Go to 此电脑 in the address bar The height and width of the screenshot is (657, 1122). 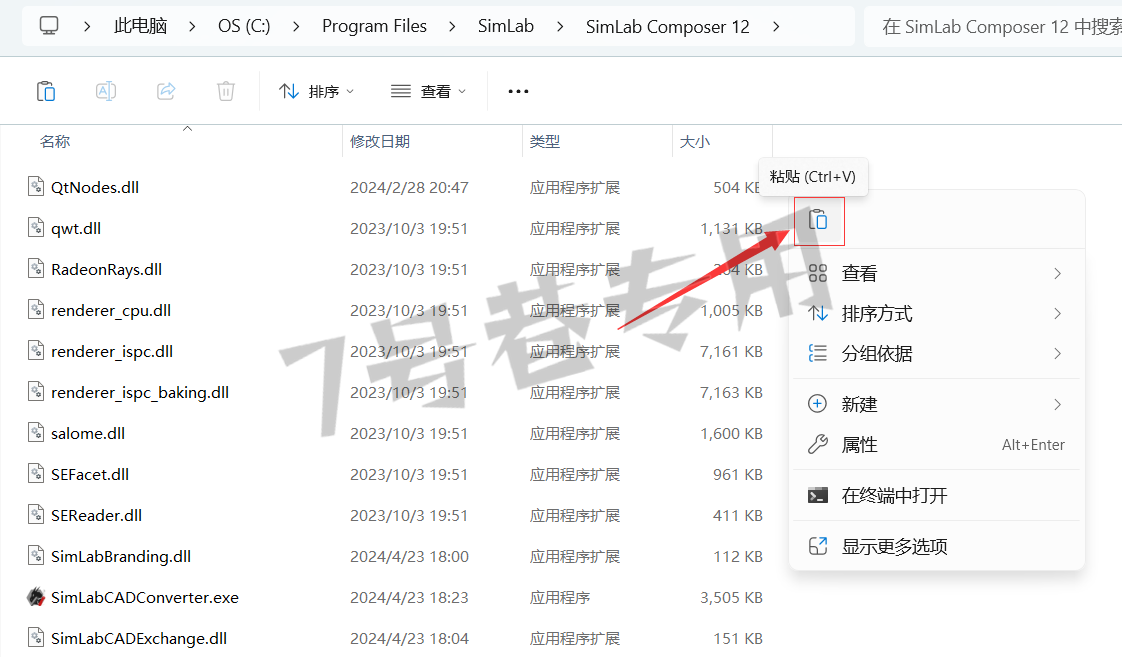[140, 26]
